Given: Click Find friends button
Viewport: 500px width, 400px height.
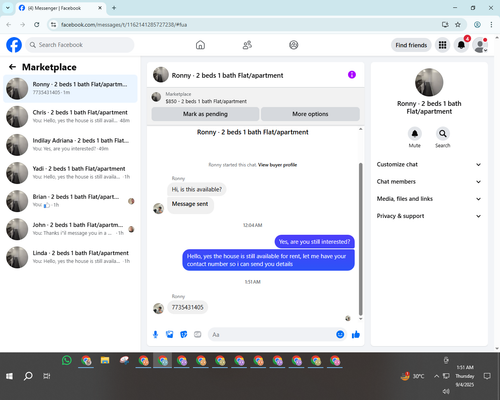Looking at the screenshot, I should (x=411, y=45).
